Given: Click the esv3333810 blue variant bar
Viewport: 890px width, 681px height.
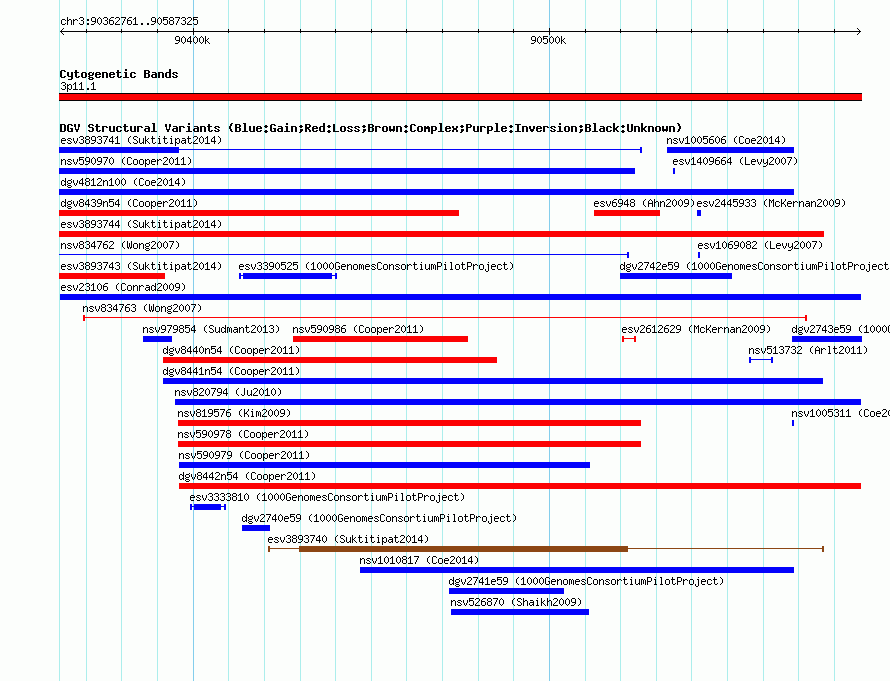Looking at the screenshot, I should point(208,507).
